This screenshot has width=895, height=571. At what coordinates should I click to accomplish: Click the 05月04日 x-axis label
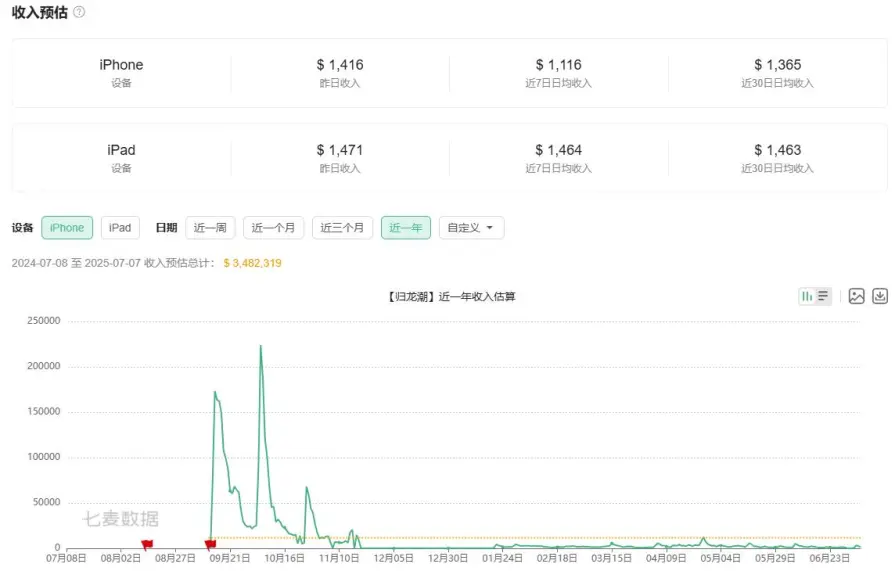pos(720,558)
